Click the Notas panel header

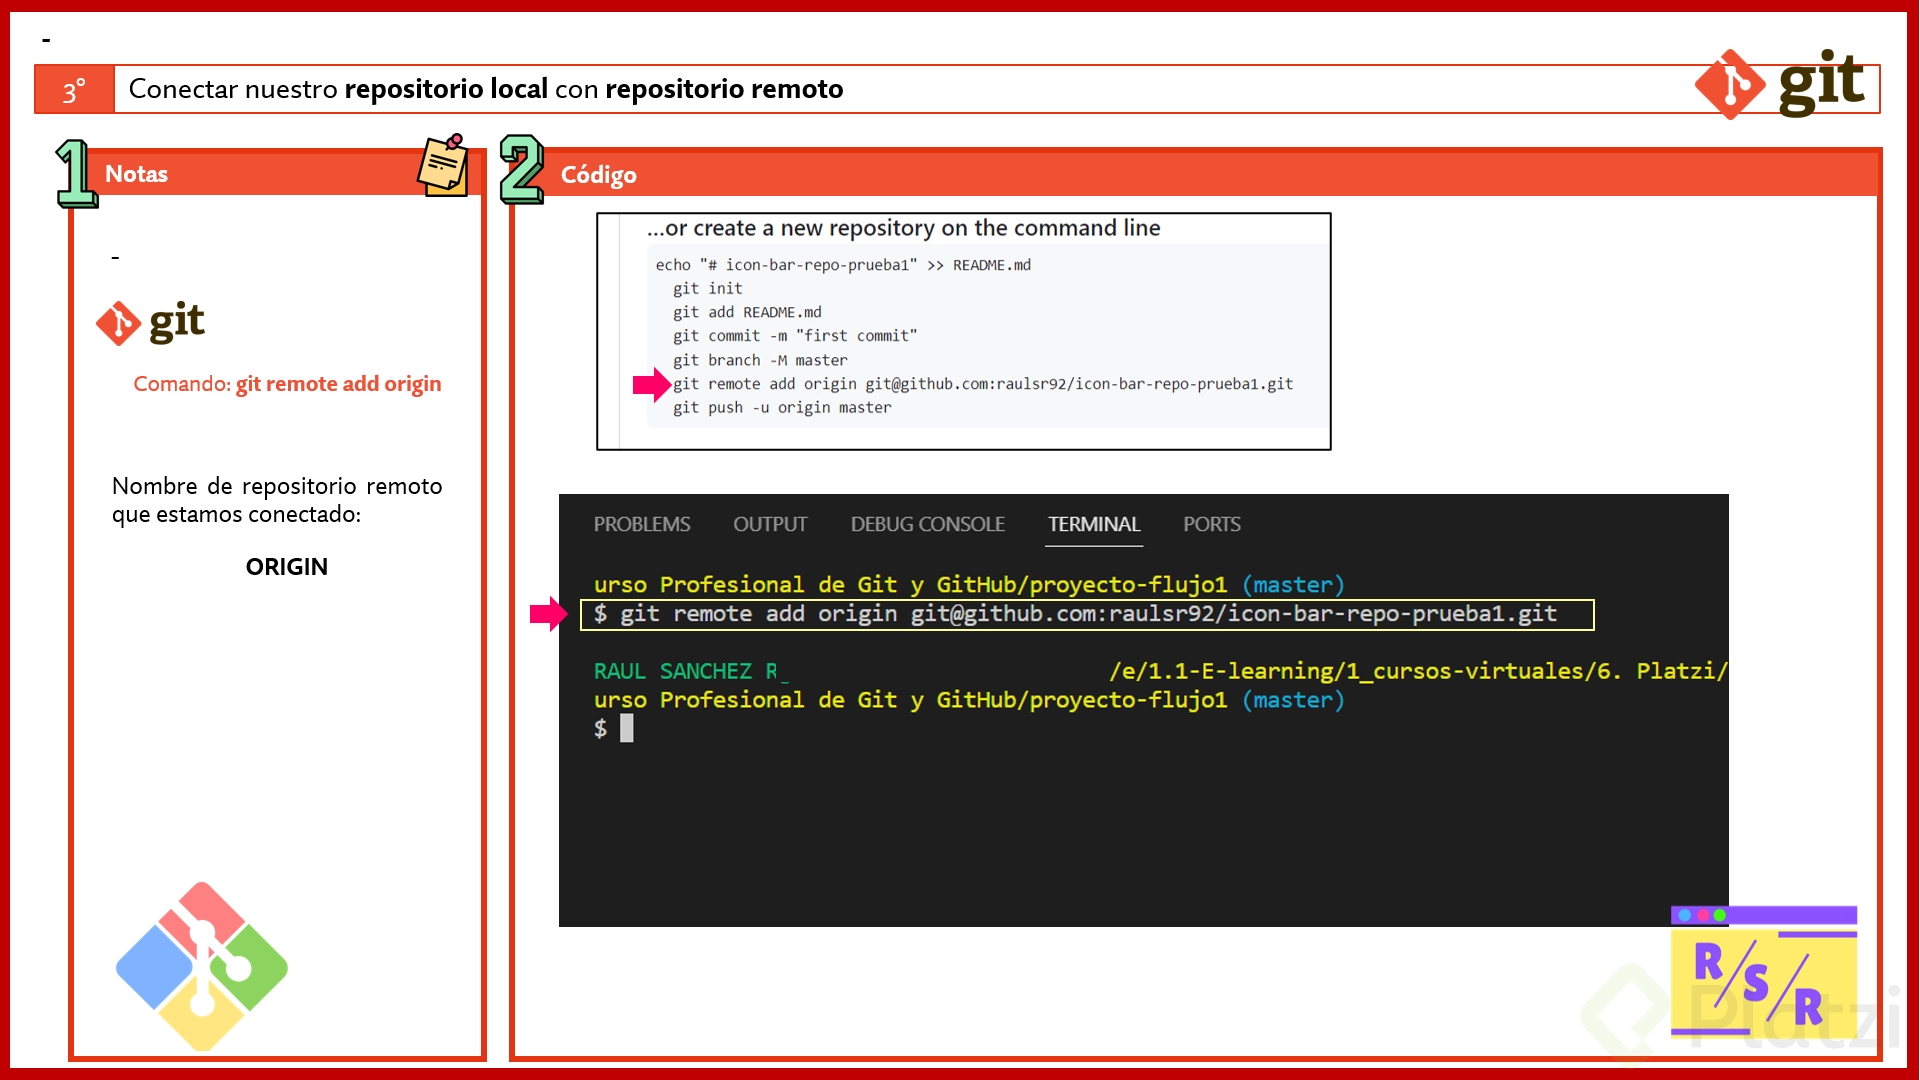(277, 173)
